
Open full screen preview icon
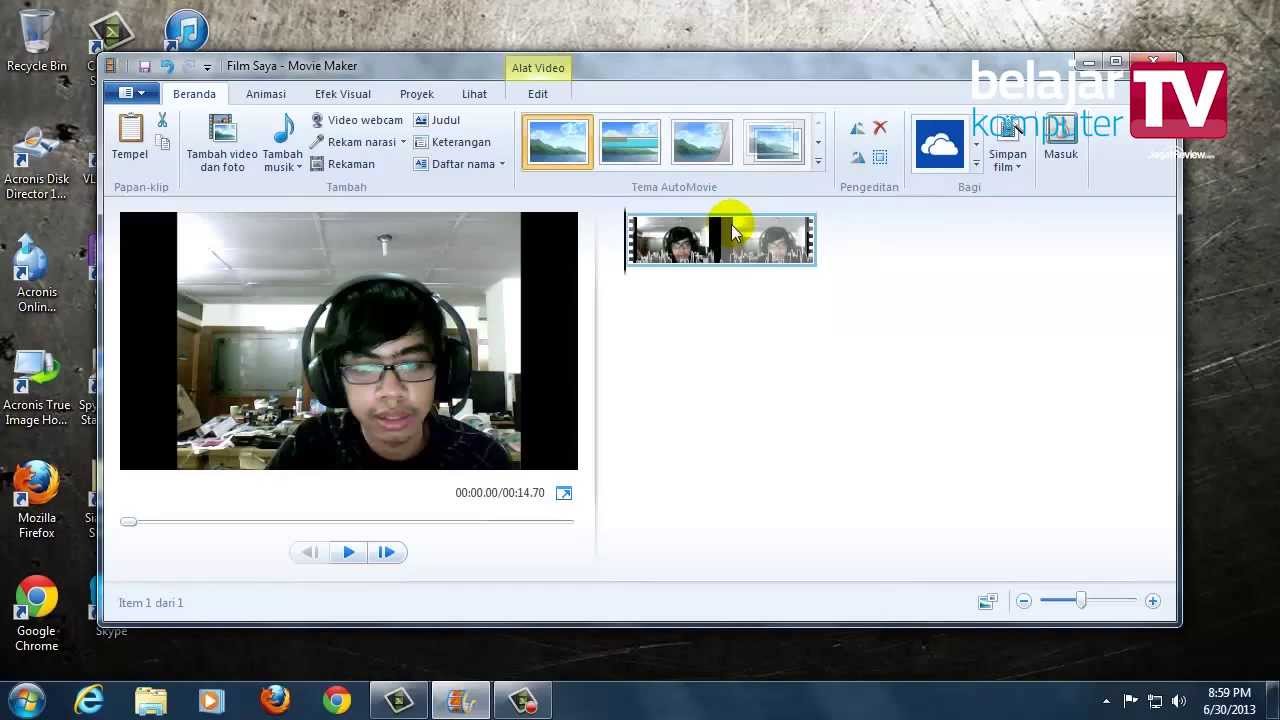564,493
